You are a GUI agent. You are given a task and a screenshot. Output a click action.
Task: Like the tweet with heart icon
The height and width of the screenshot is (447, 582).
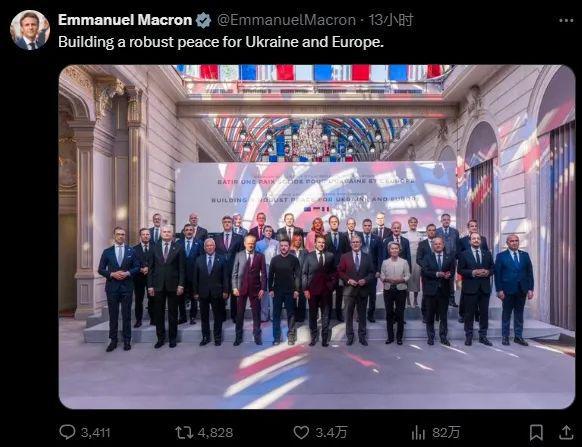[x=301, y=432]
